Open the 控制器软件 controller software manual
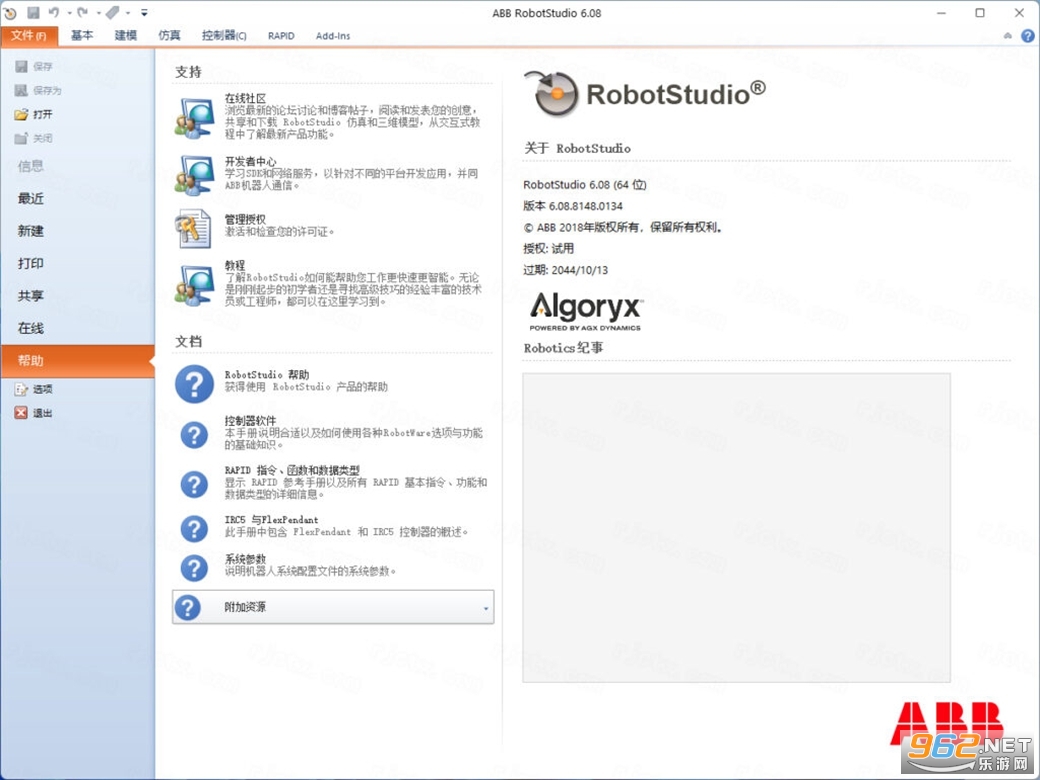The width and height of the screenshot is (1040, 780). click(x=250, y=421)
